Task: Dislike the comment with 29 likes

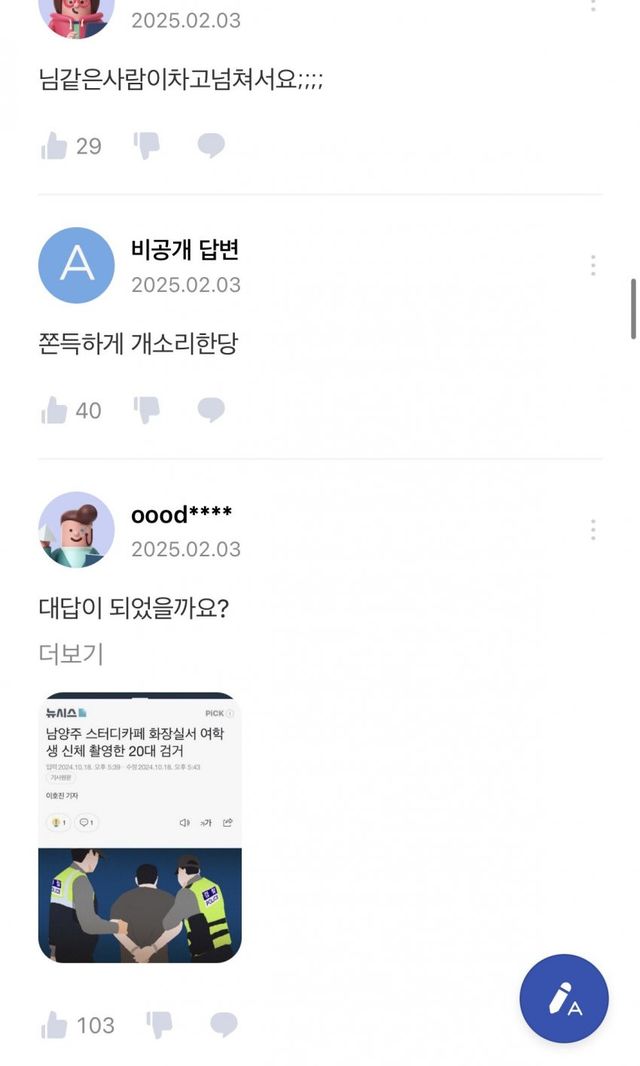Action: [x=147, y=146]
